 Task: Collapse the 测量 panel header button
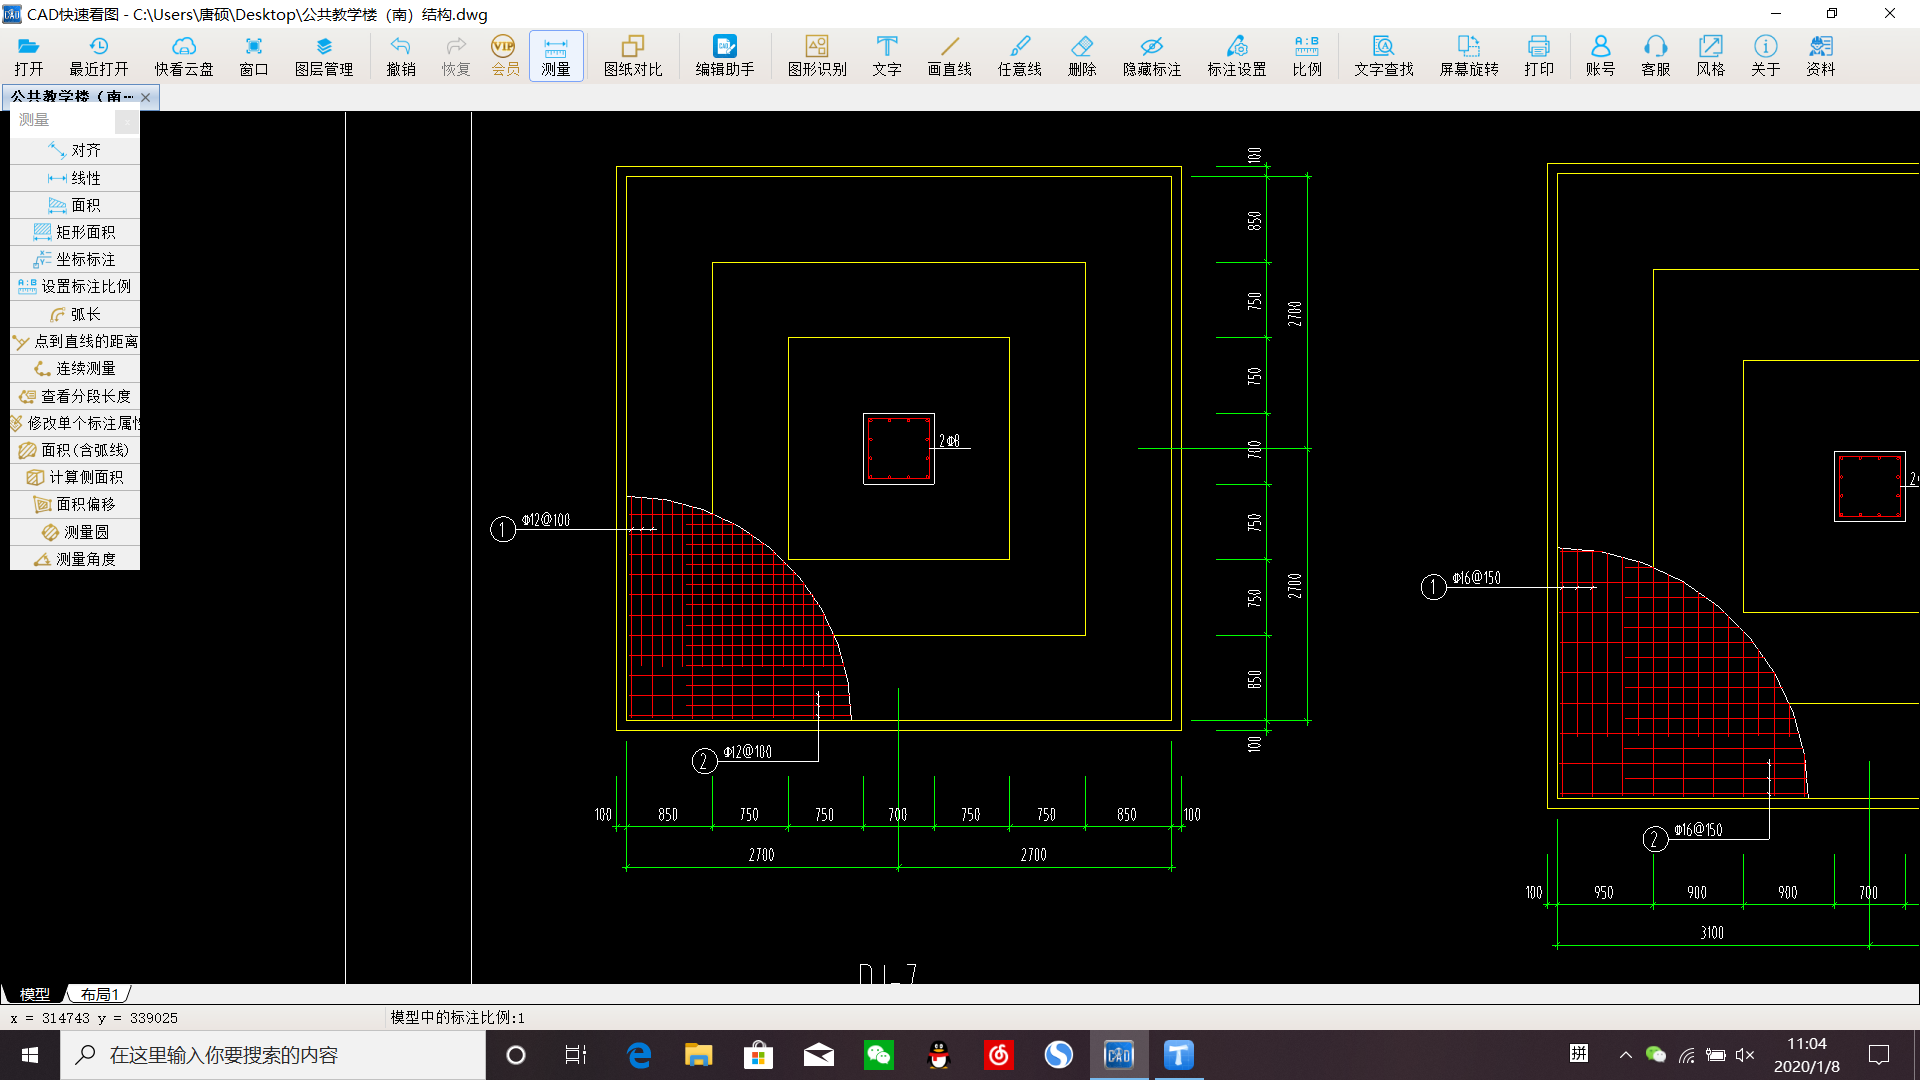(x=127, y=121)
